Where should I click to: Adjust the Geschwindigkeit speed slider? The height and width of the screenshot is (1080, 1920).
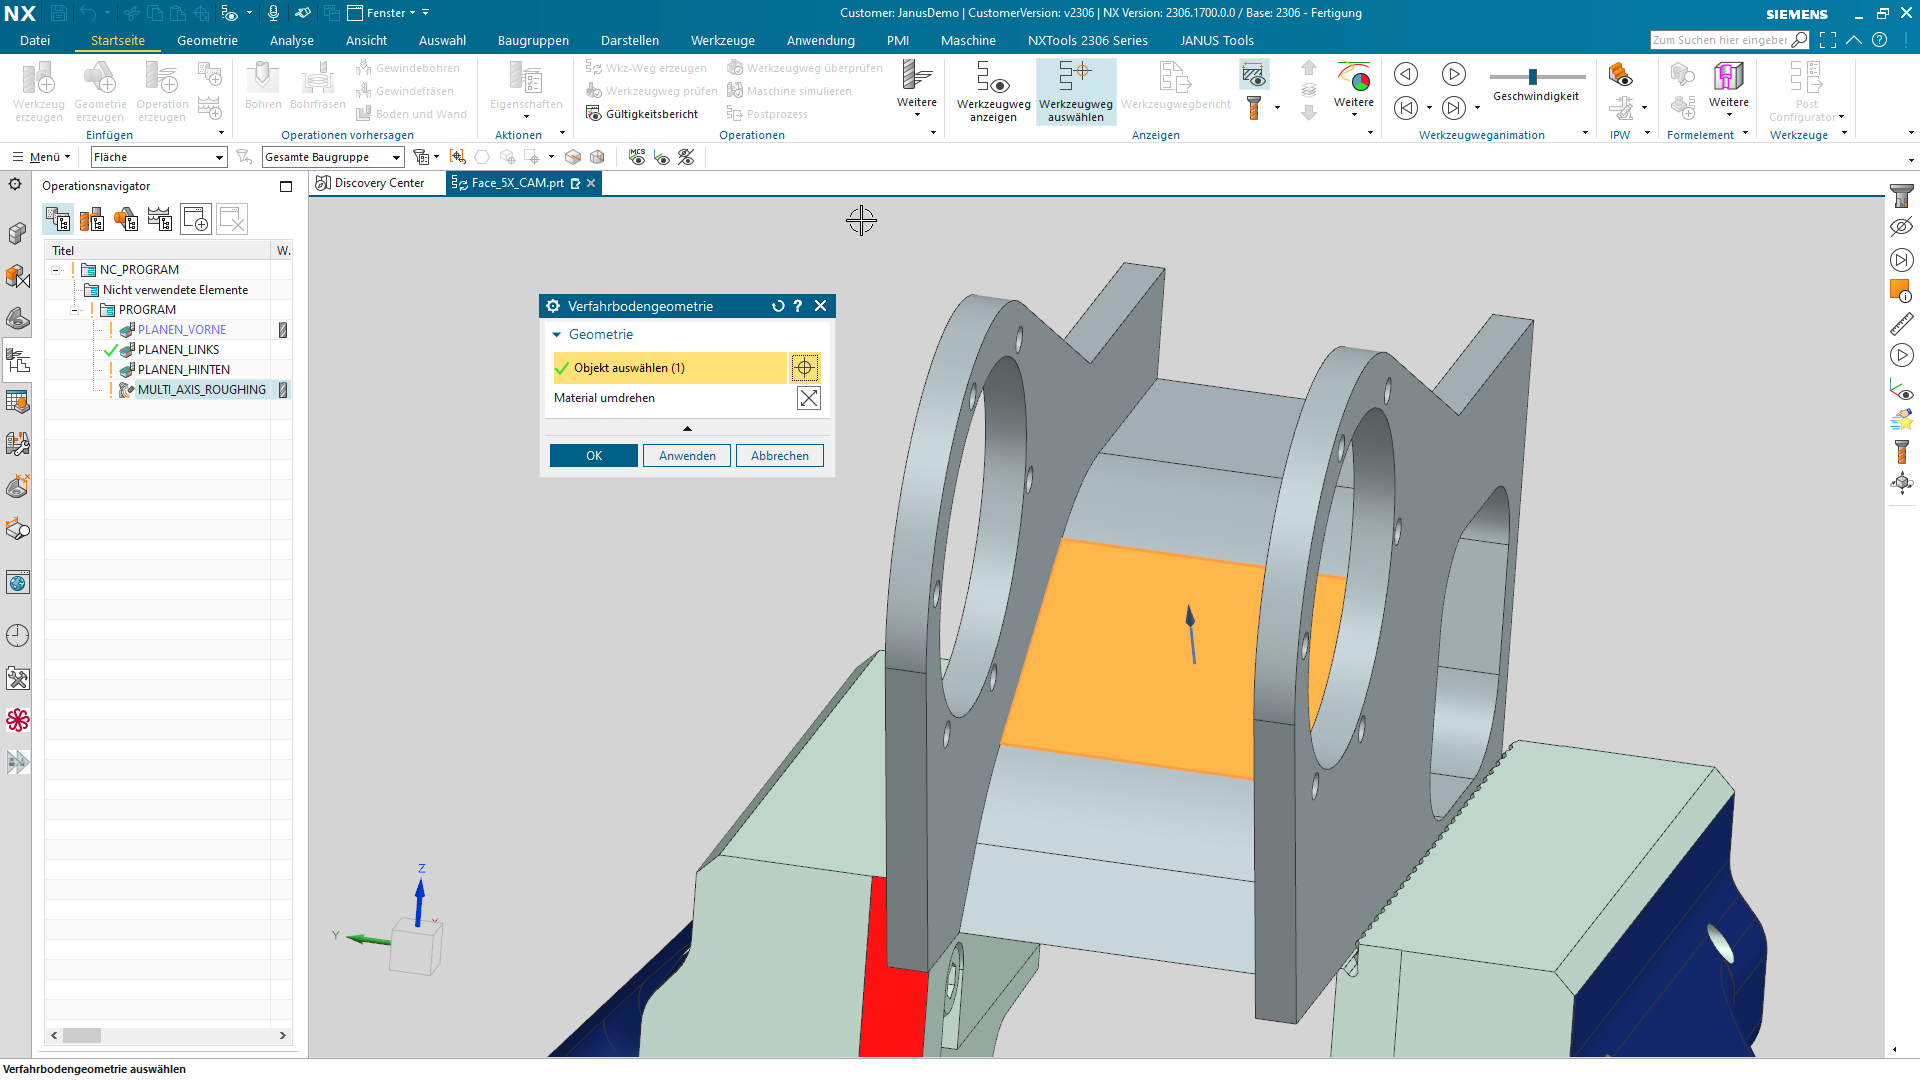tap(1532, 77)
